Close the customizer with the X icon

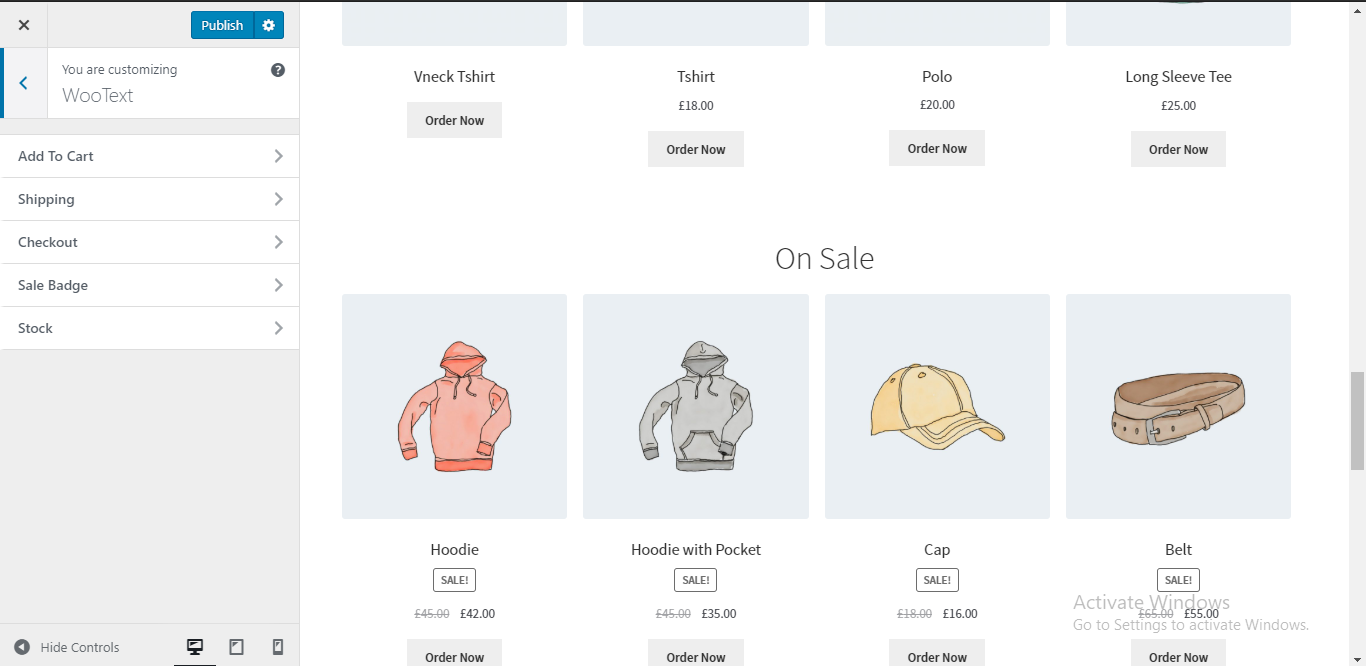click(x=24, y=25)
